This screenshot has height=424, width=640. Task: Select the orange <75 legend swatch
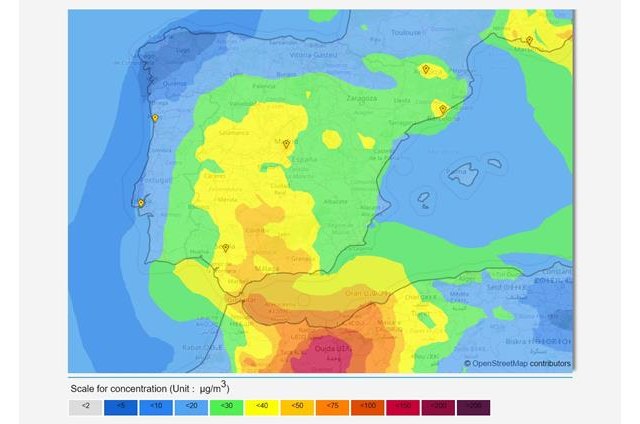(332, 406)
